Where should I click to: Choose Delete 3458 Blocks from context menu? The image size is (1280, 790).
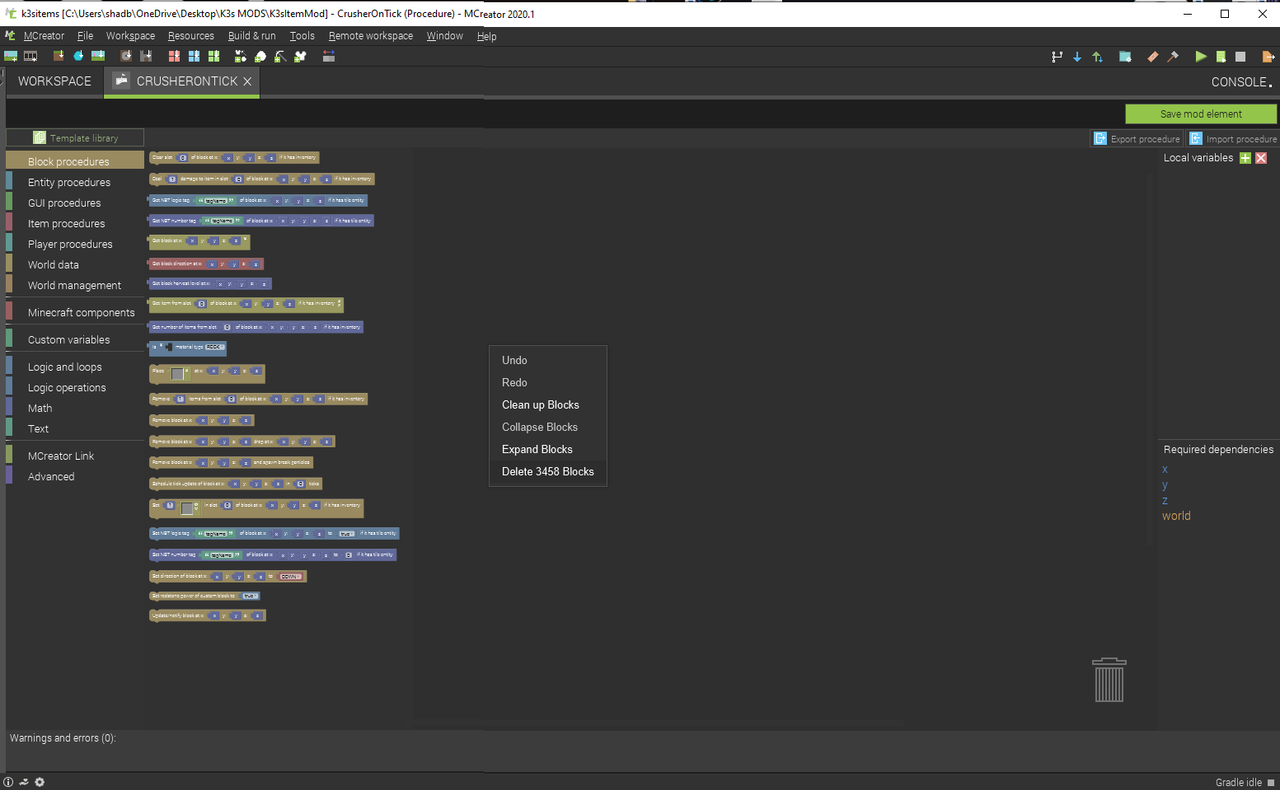(548, 471)
